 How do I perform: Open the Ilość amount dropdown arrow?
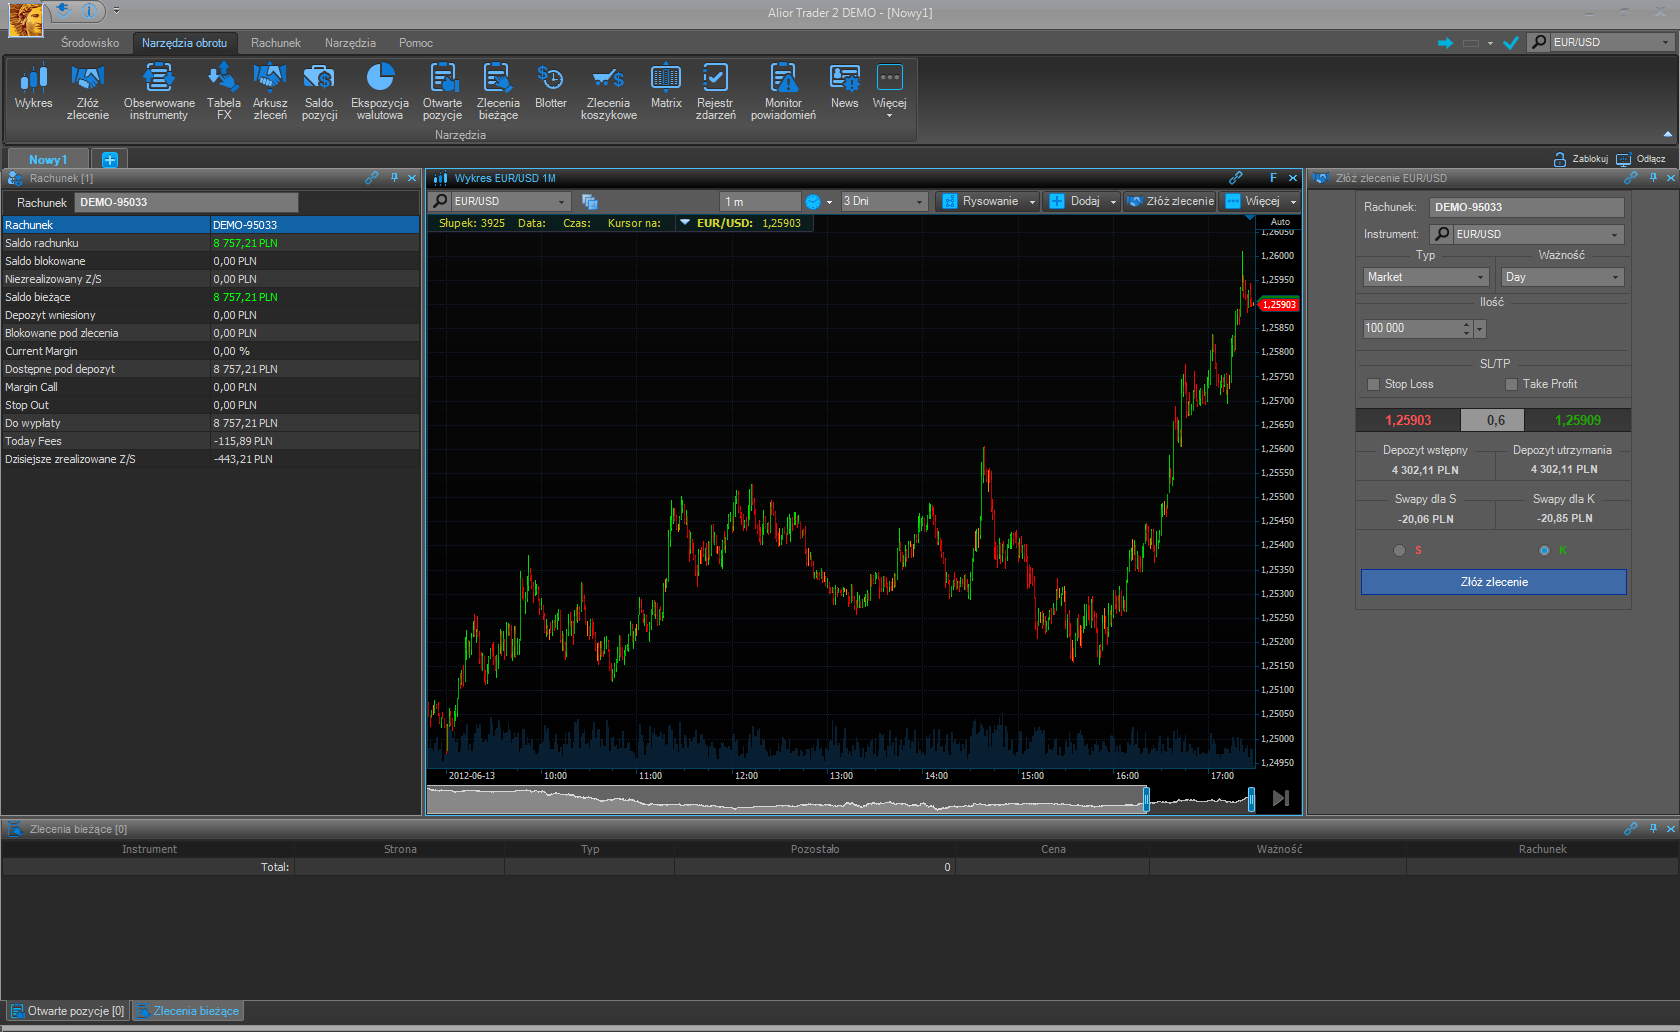1480,329
